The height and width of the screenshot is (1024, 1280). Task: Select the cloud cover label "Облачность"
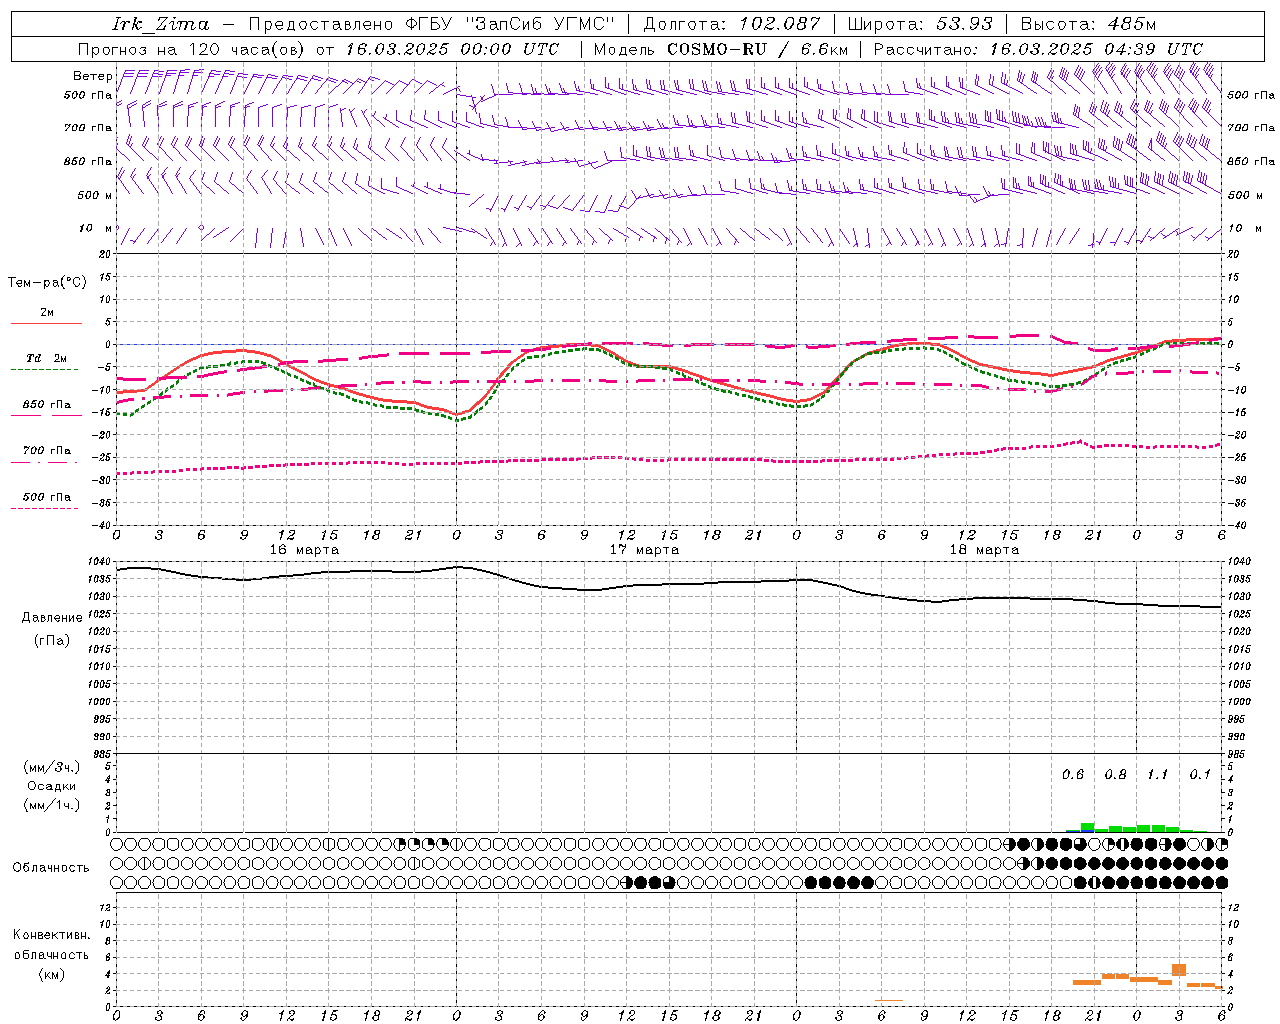tap(51, 867)
